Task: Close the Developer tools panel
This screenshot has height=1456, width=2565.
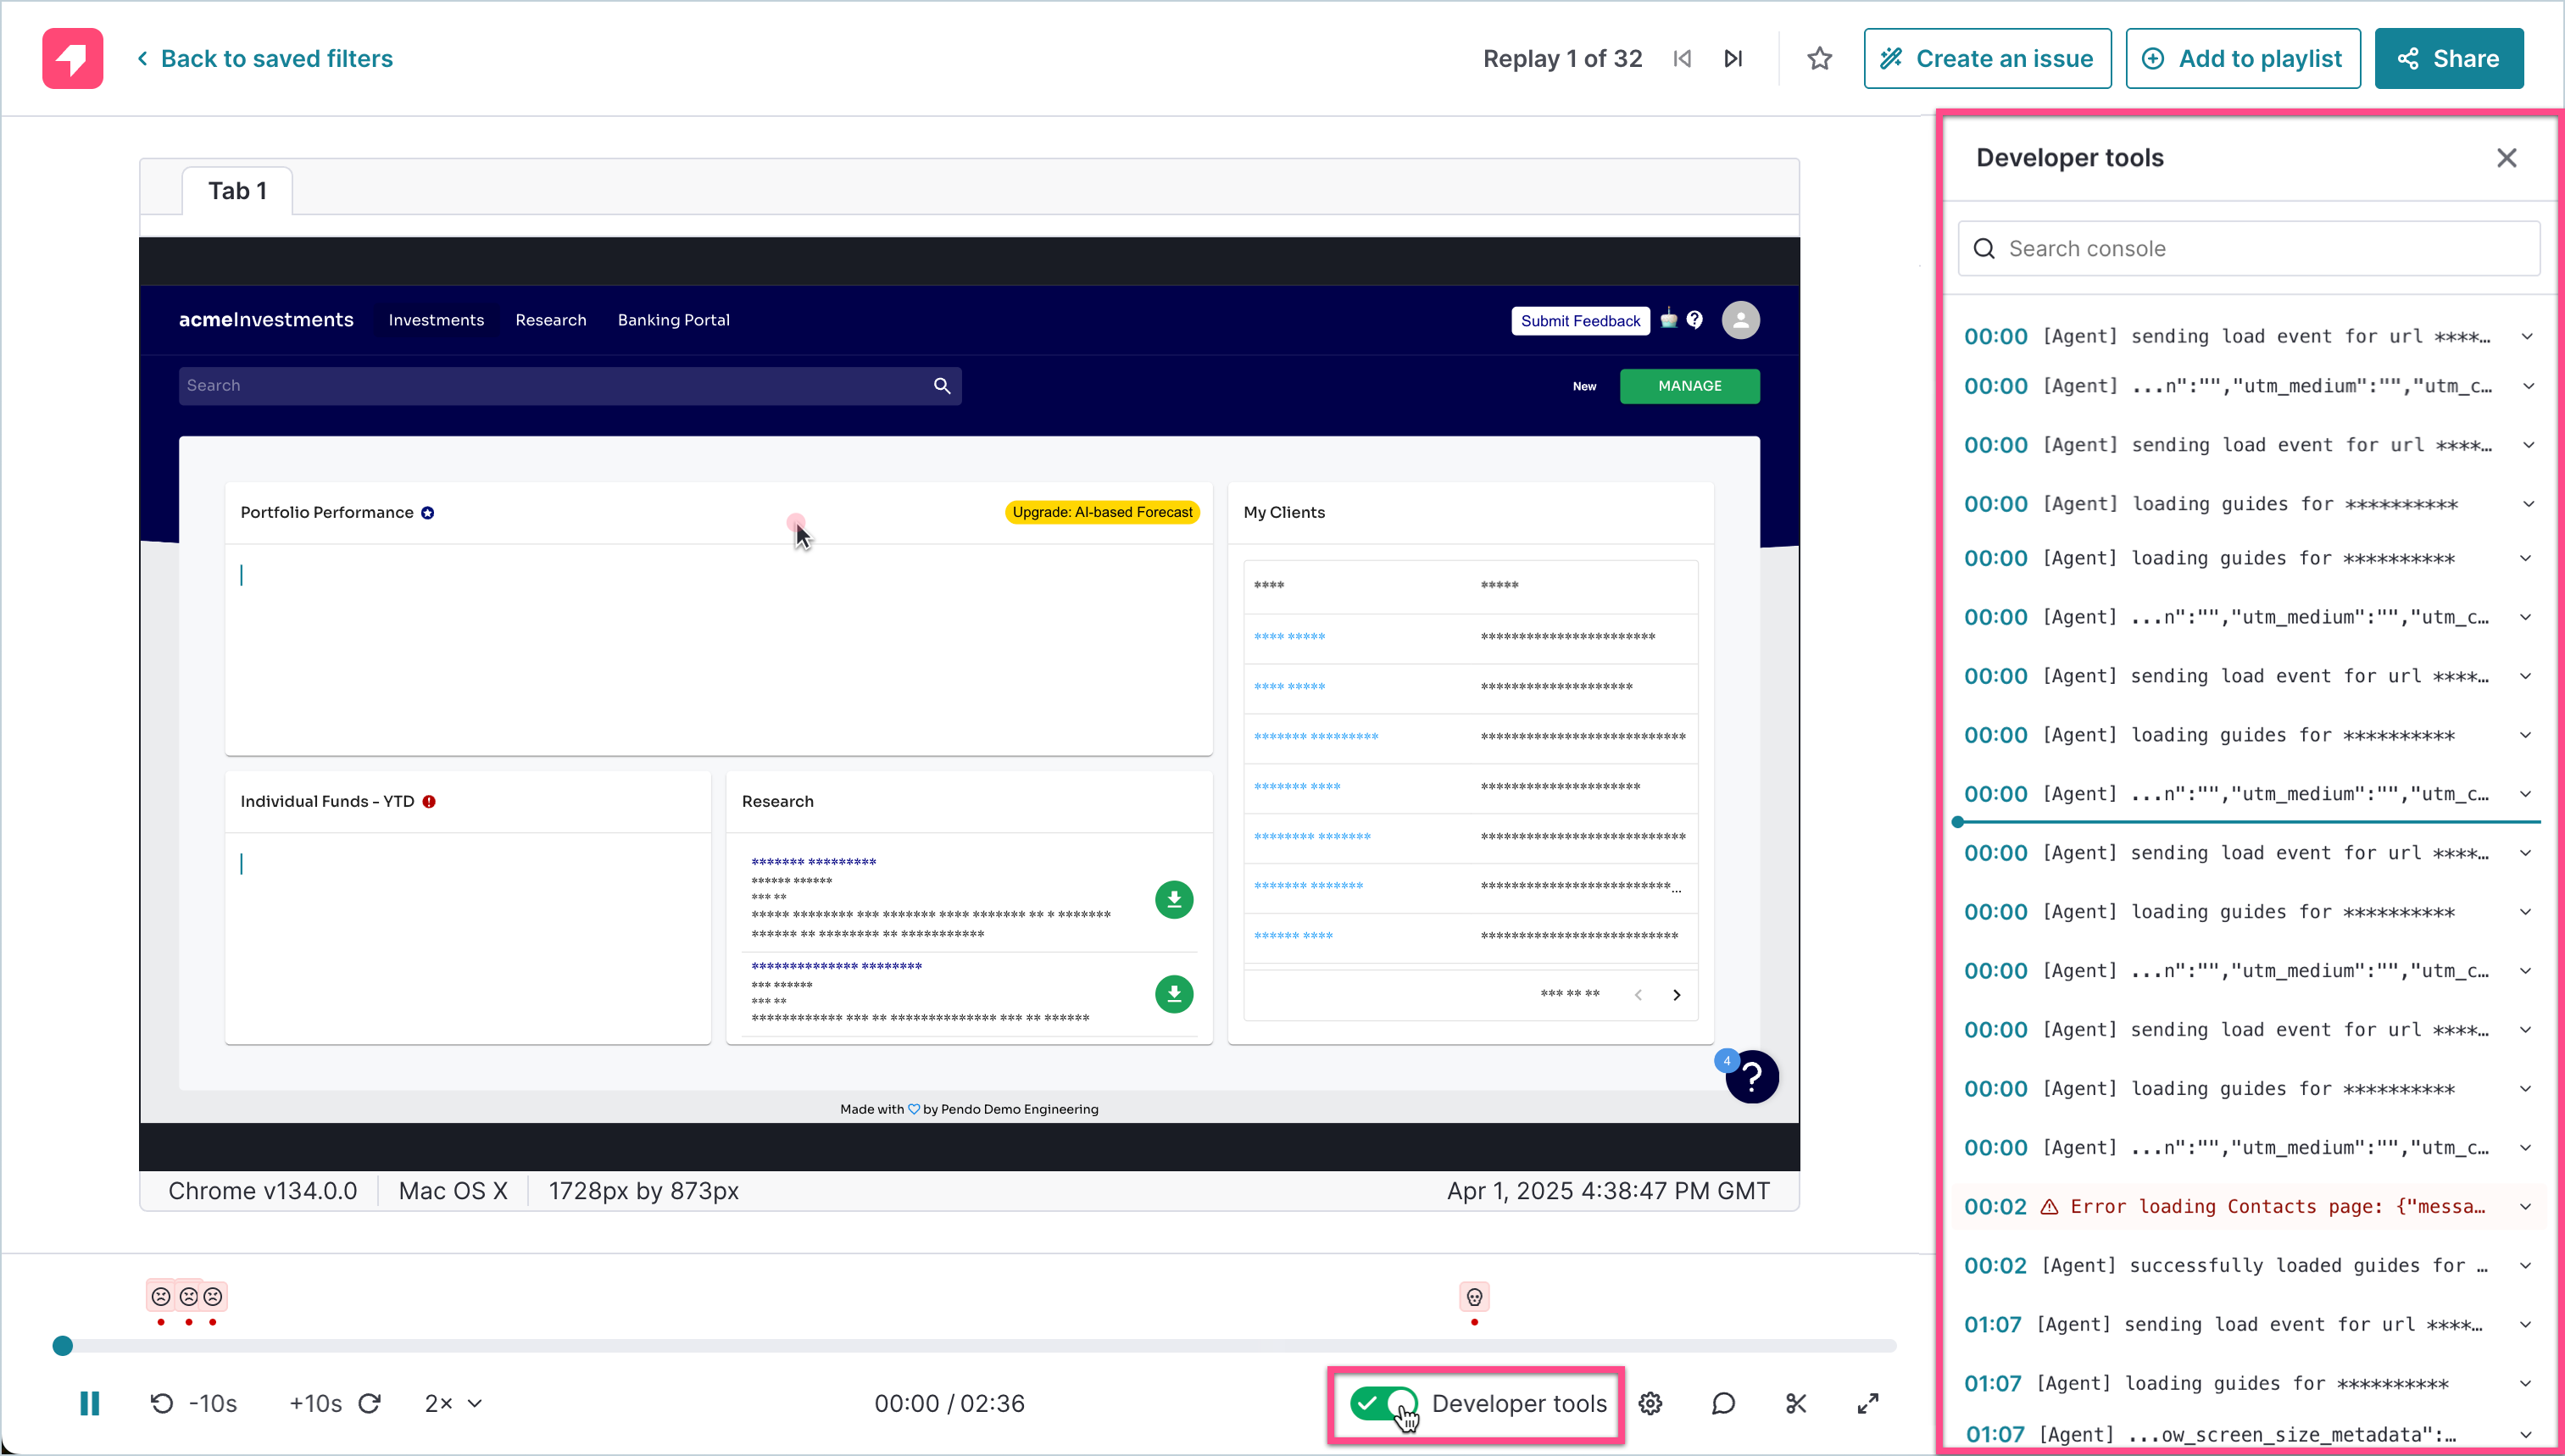Action: [2506, 158]
